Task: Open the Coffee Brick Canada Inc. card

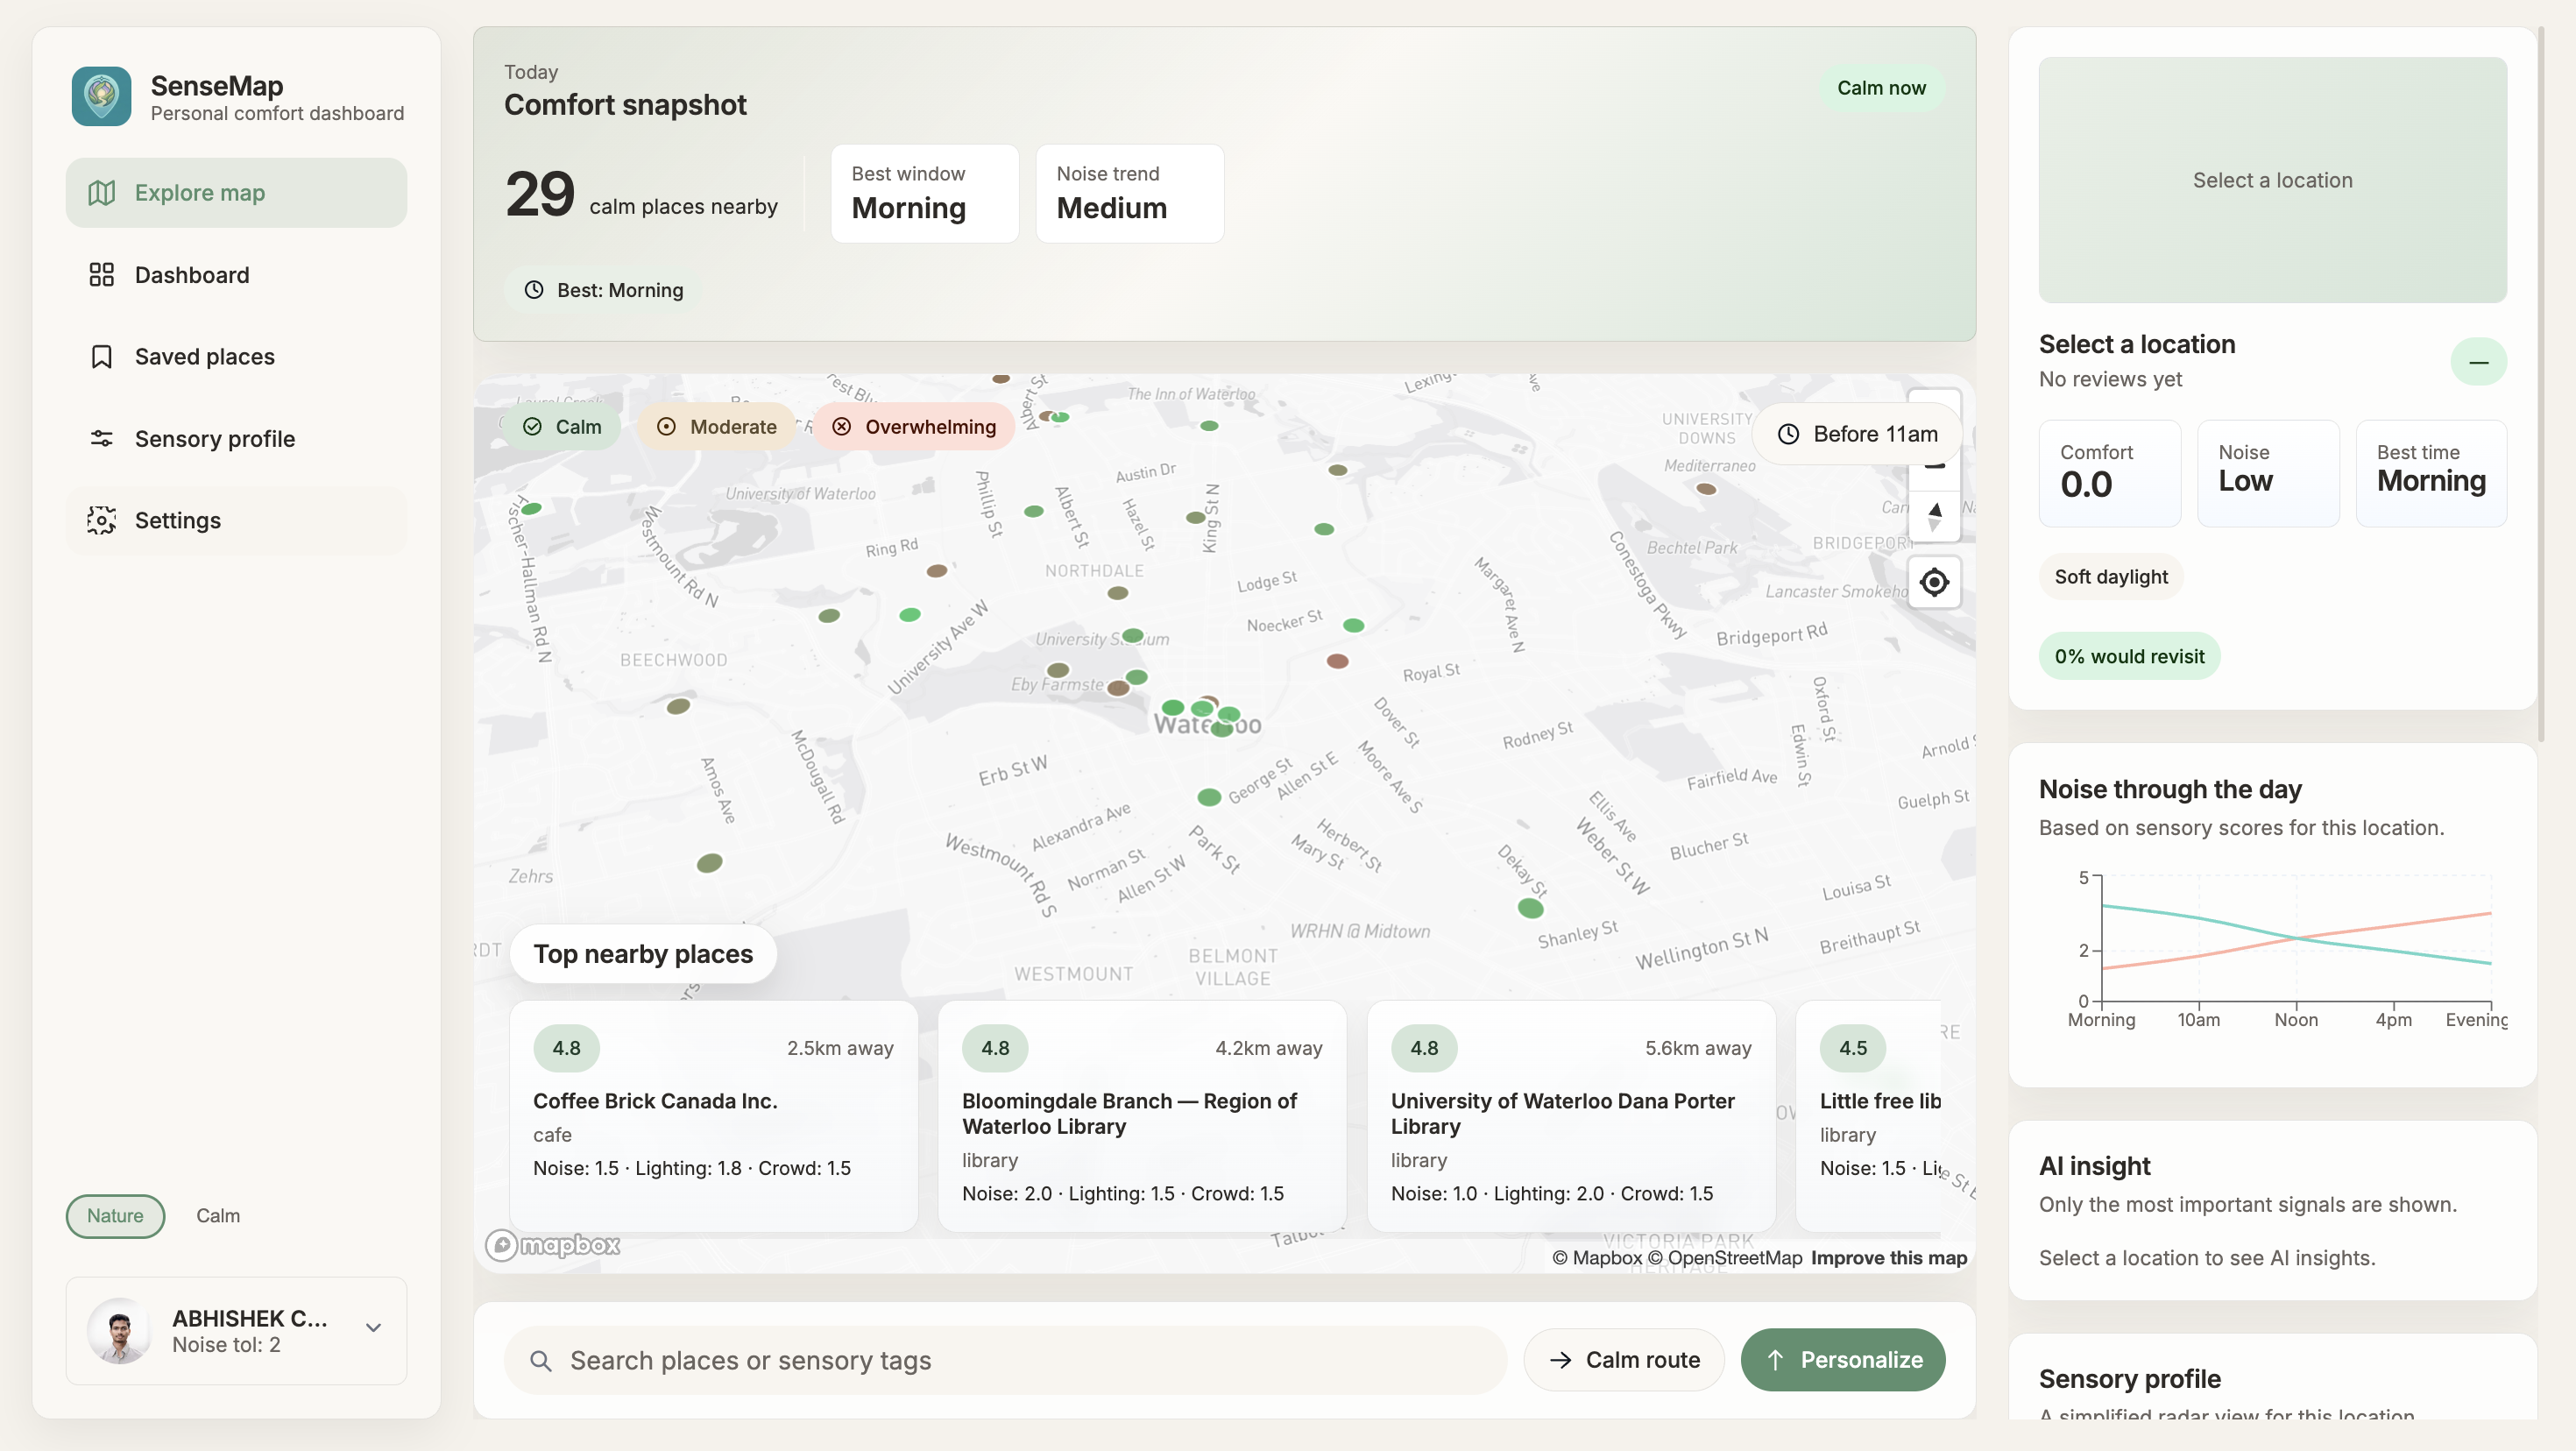Action: [713, 1116]
